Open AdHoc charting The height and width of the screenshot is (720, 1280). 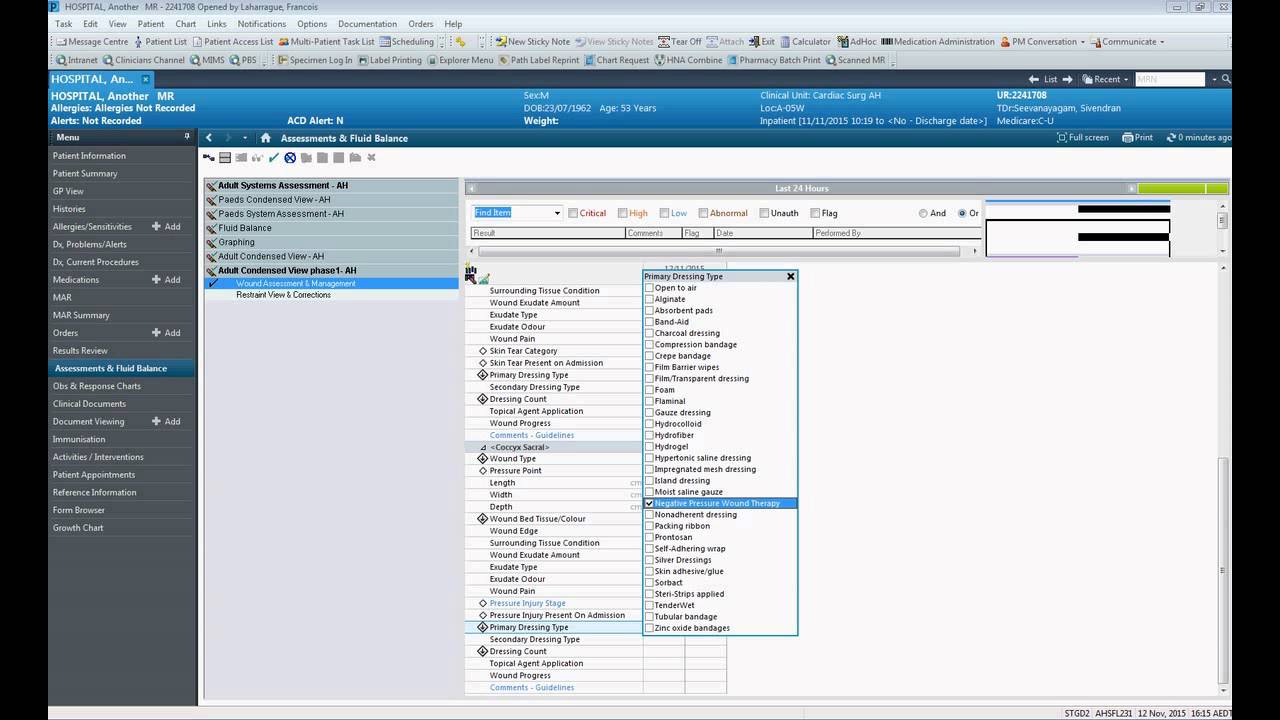(856, 42)
